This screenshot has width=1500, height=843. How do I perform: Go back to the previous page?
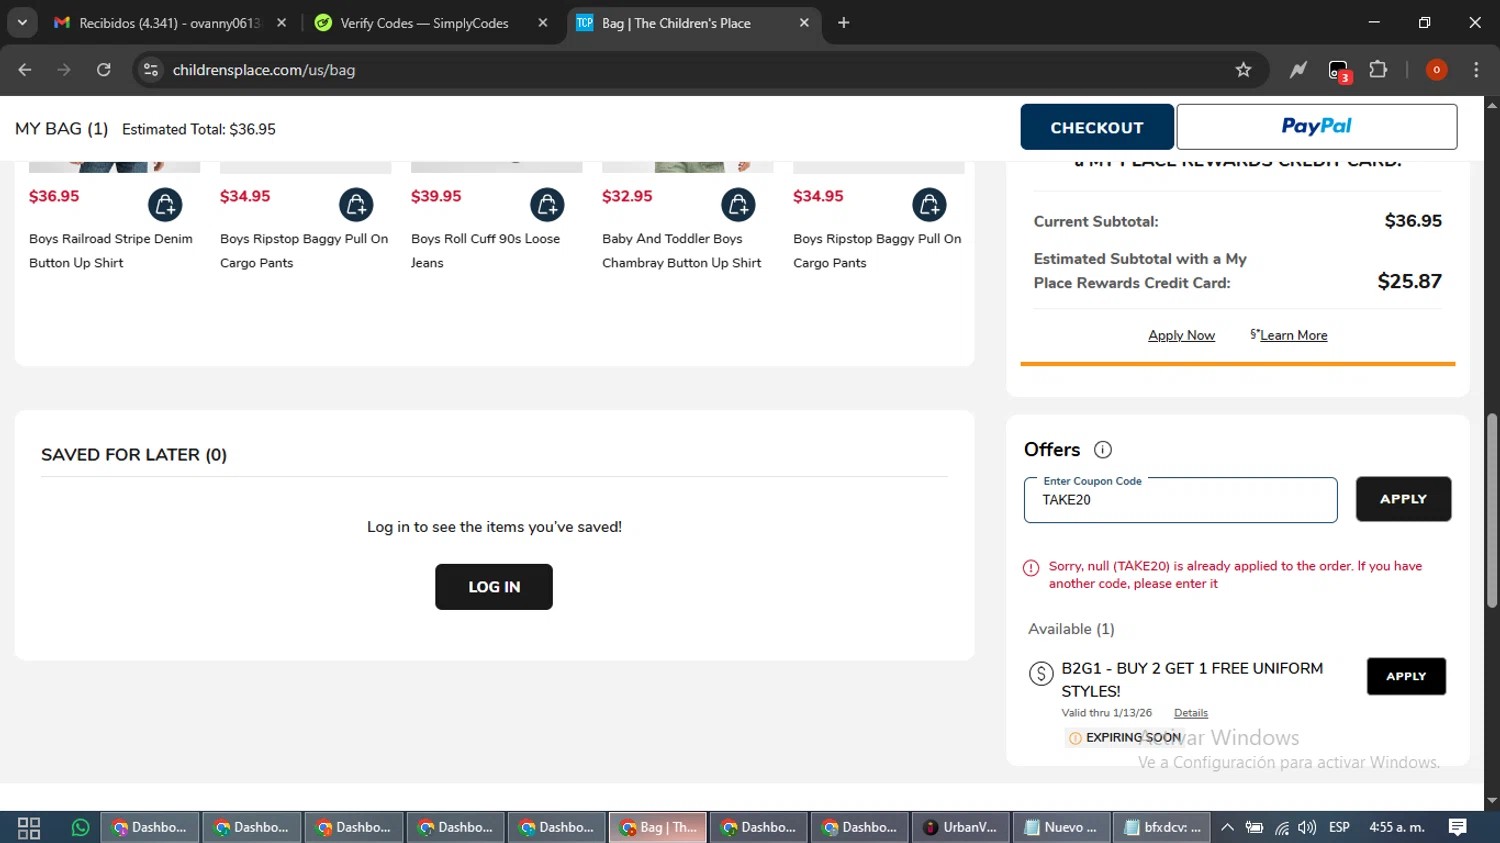(x=25, y=70)
